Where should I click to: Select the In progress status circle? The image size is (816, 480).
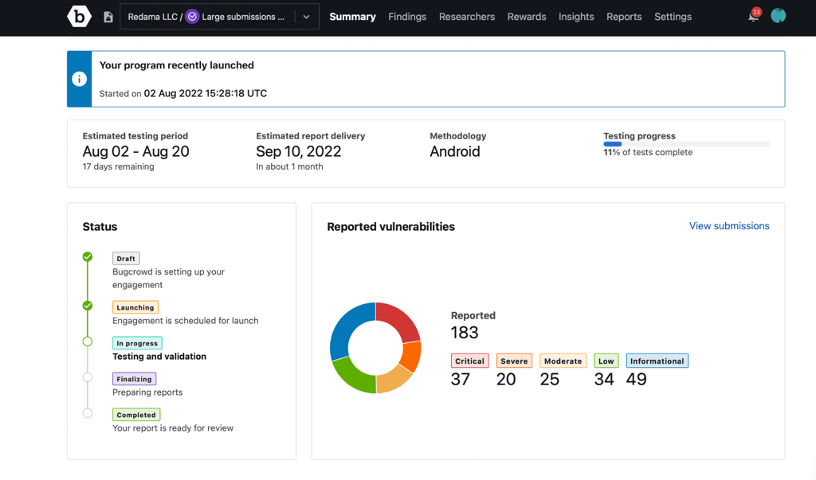coord(88,342)
